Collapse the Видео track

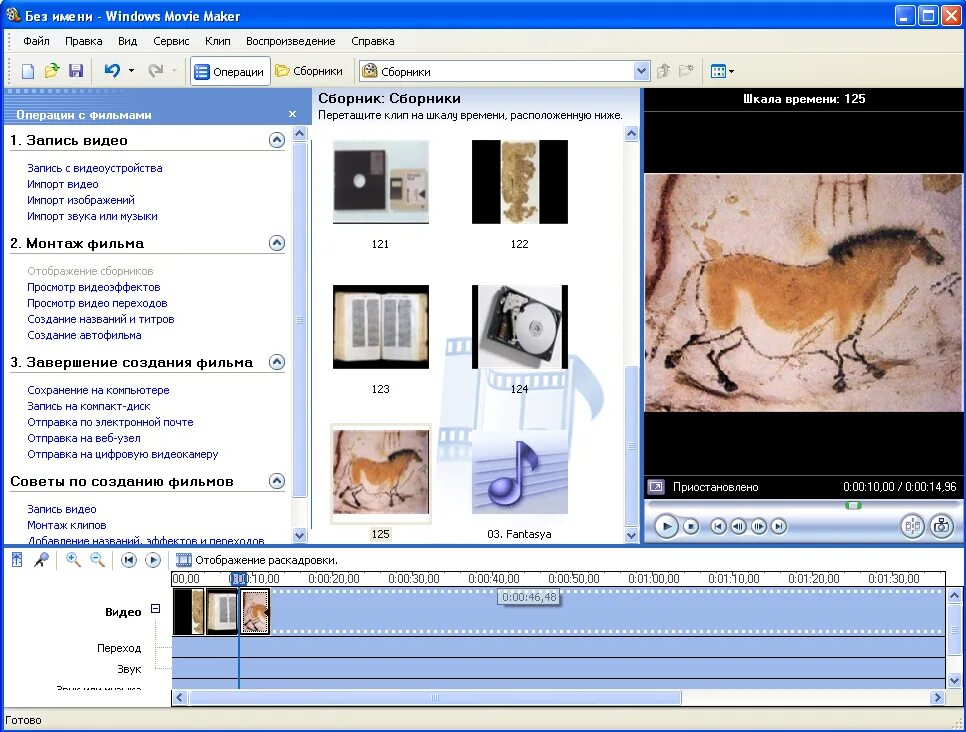pos(155,609)
